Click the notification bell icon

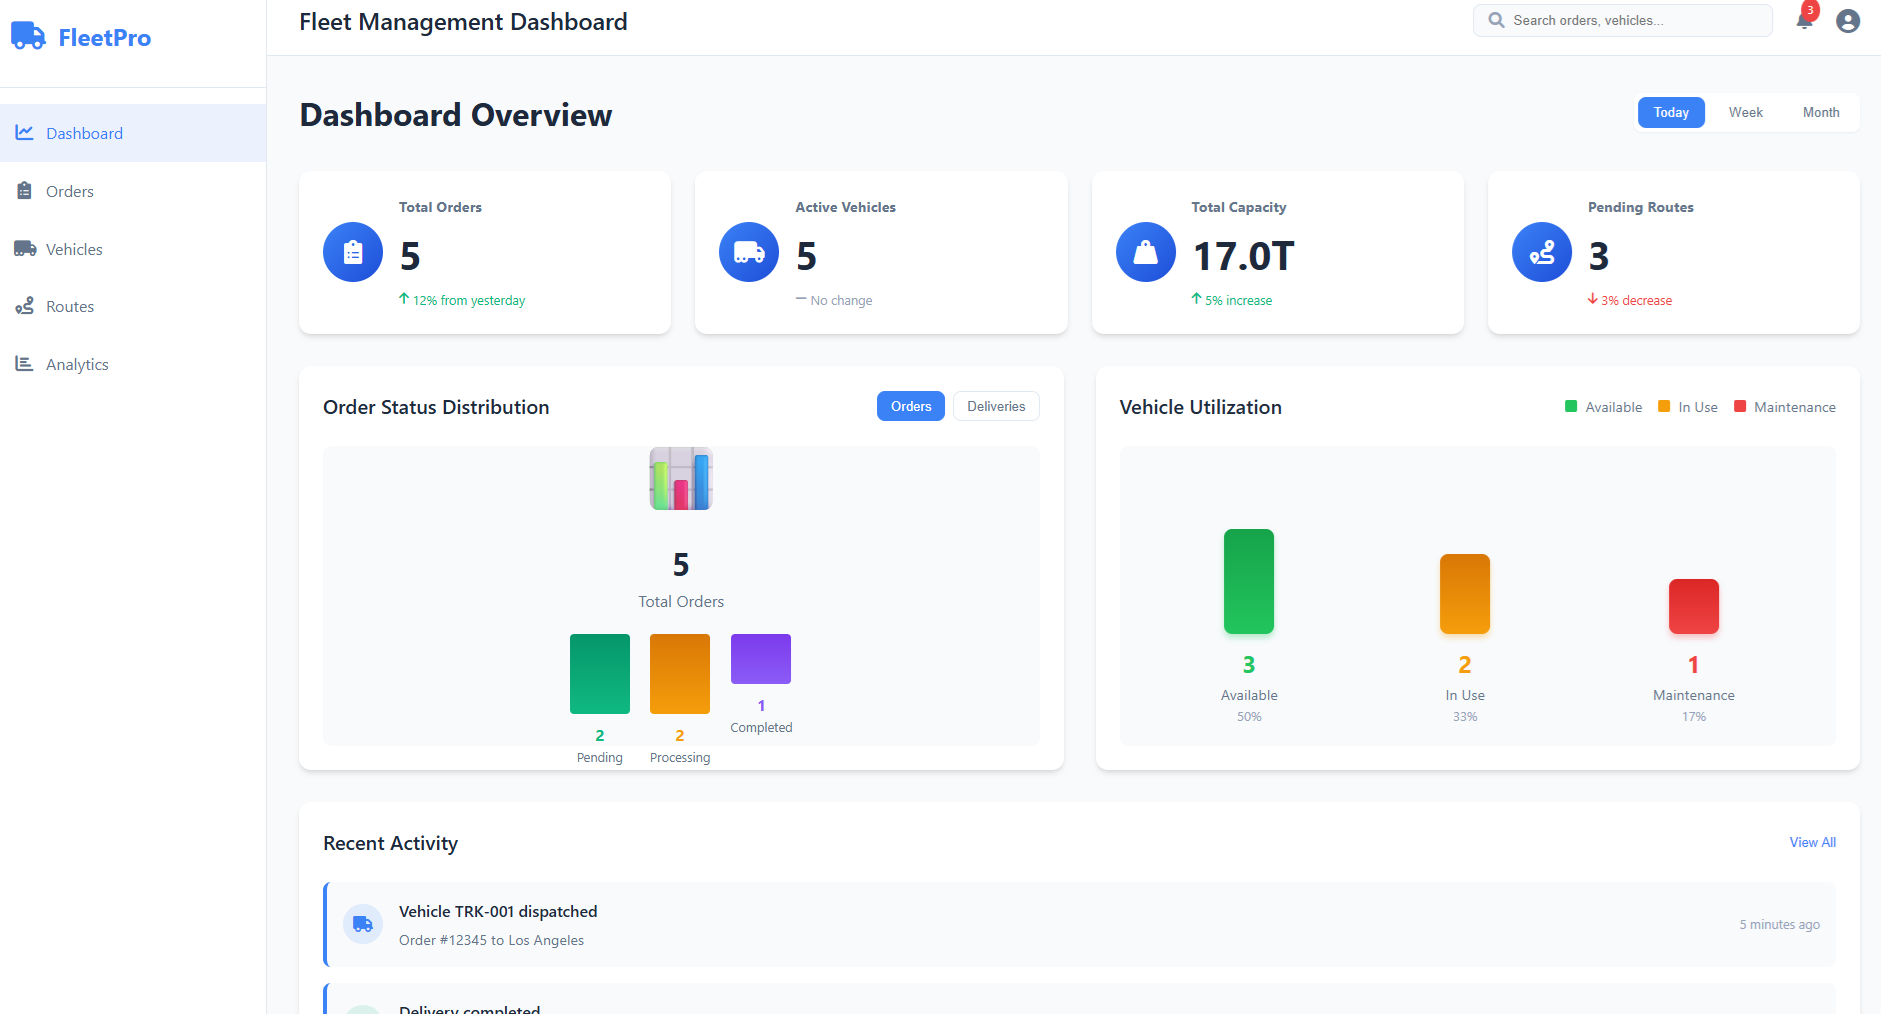coord(1802,20)
